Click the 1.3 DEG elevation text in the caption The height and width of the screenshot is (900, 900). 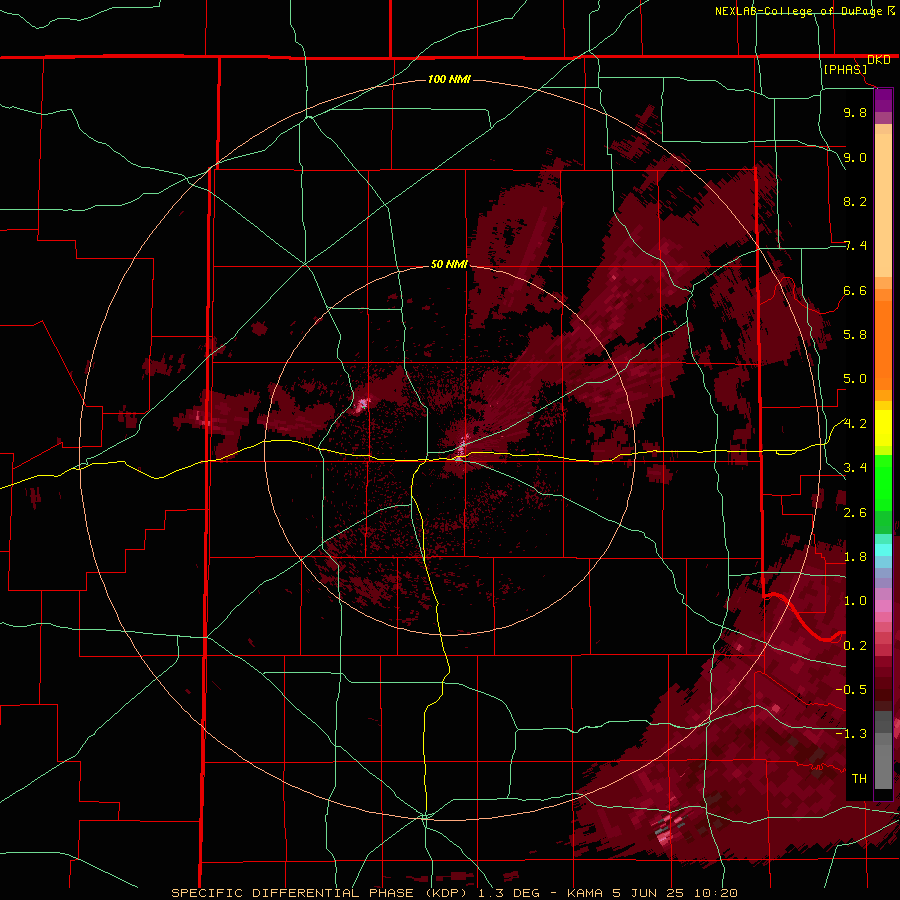click(x=511, y=893)
